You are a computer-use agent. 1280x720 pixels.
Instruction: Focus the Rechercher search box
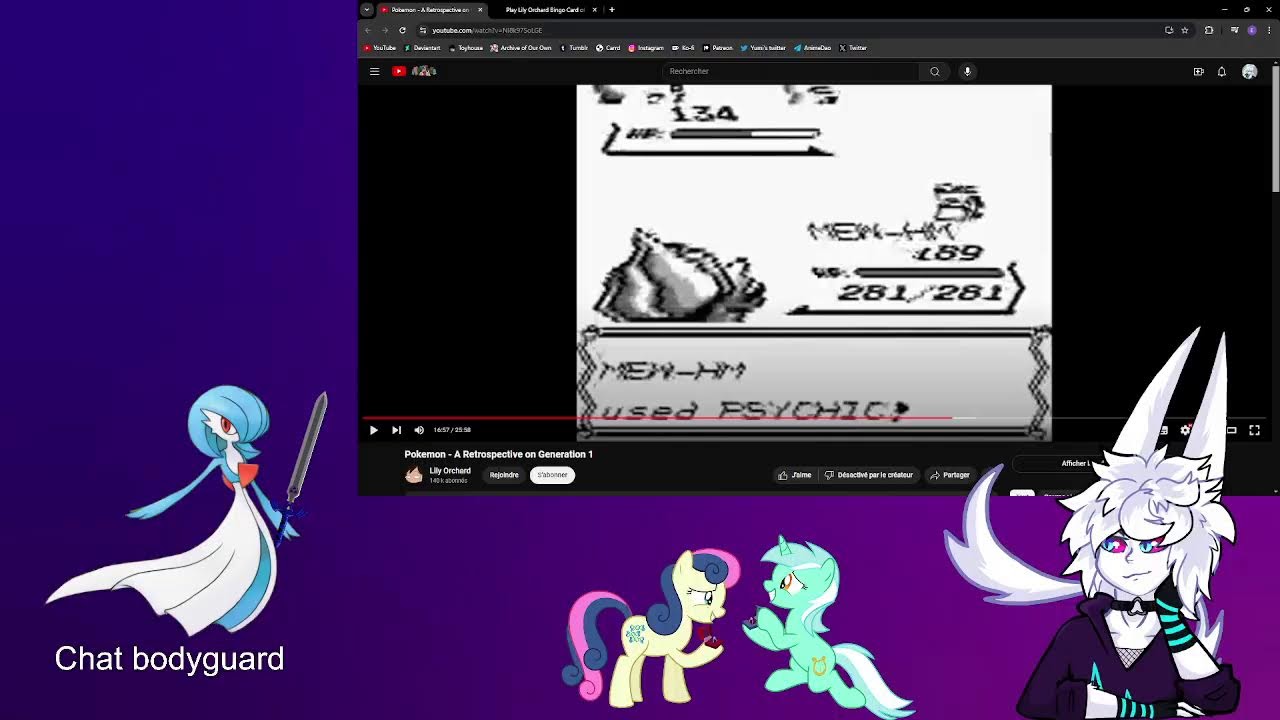tap(790, 71)
